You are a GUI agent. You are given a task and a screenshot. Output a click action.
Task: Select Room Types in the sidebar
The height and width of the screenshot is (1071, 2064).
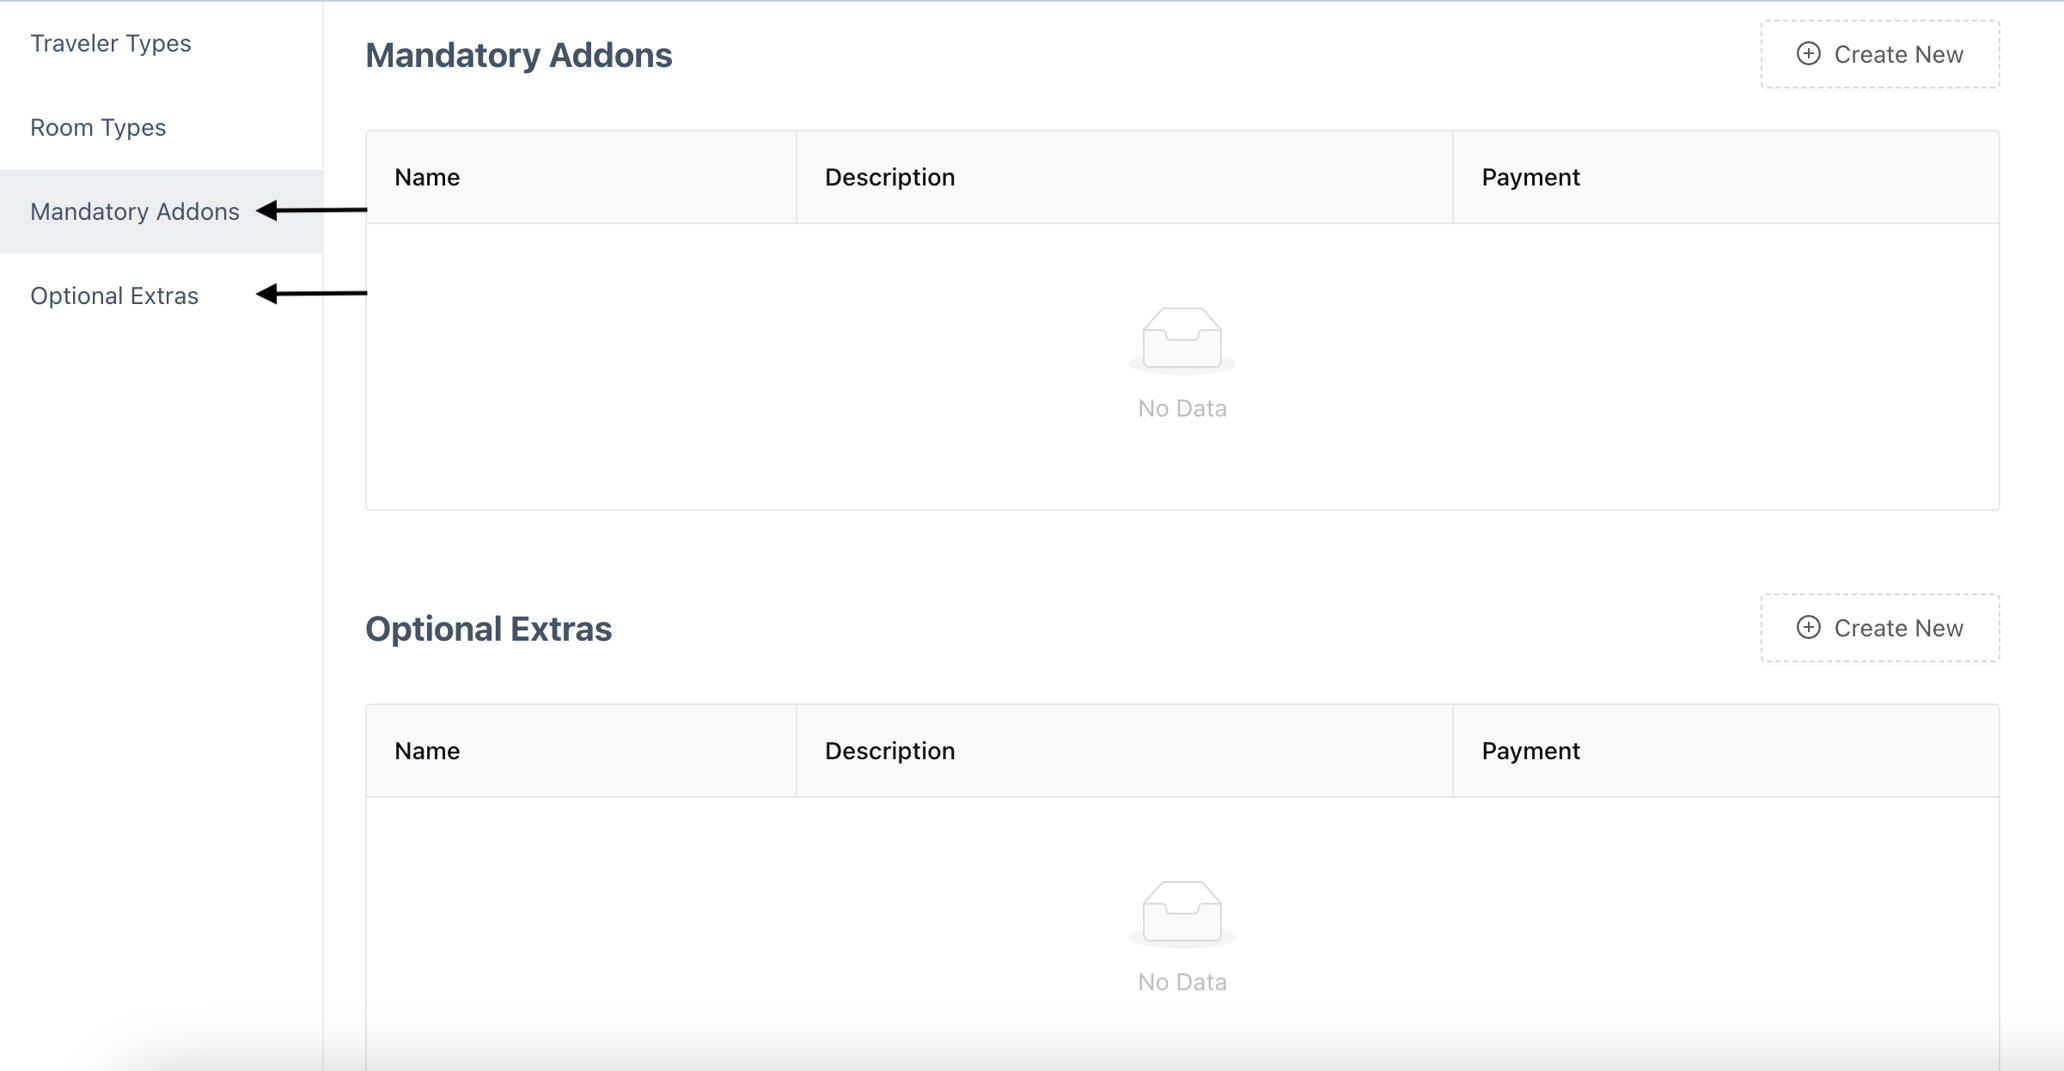97,127
